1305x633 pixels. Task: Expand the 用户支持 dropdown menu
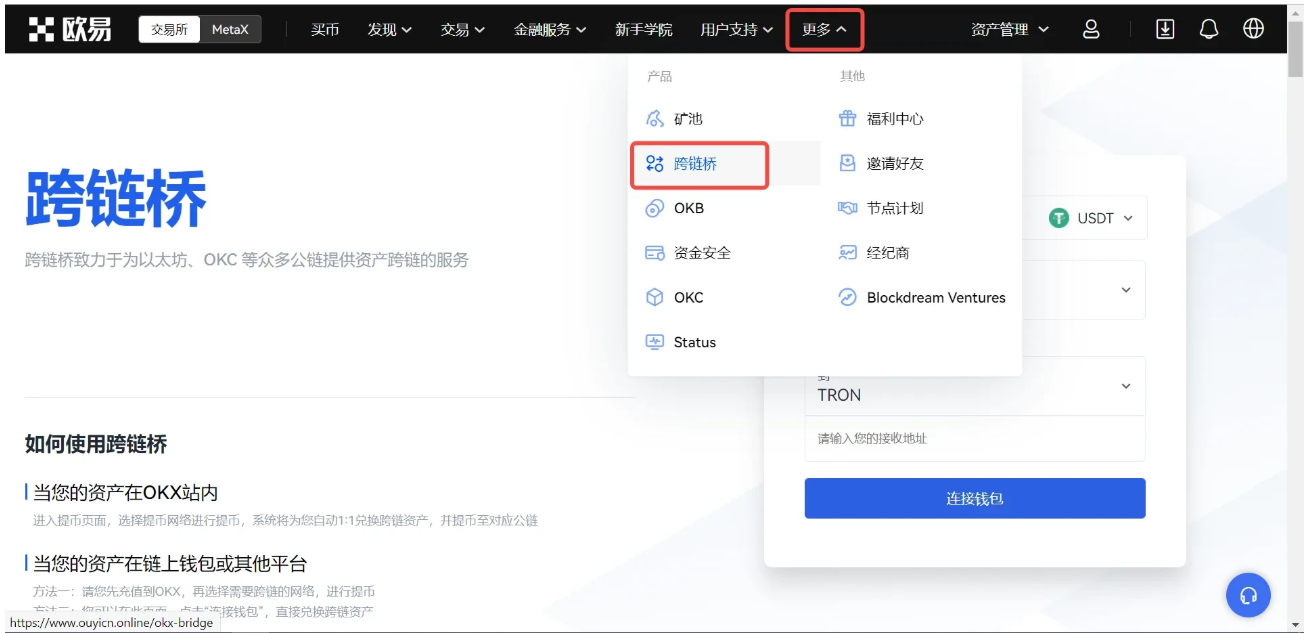(x=737, y=30)
